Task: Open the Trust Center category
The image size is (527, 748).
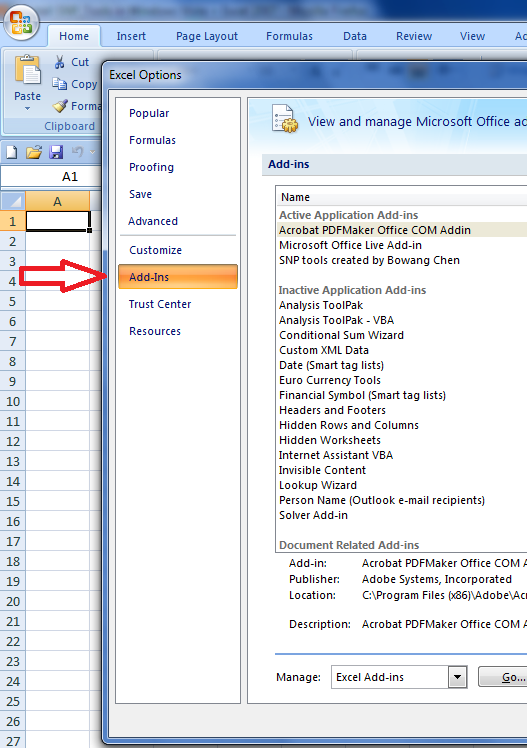Action: pyautogui.click(x=160, y=304)
